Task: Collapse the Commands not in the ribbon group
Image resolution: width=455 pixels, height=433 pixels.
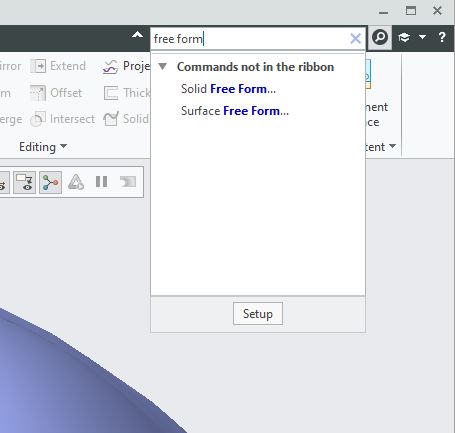Action: [163, 66]
